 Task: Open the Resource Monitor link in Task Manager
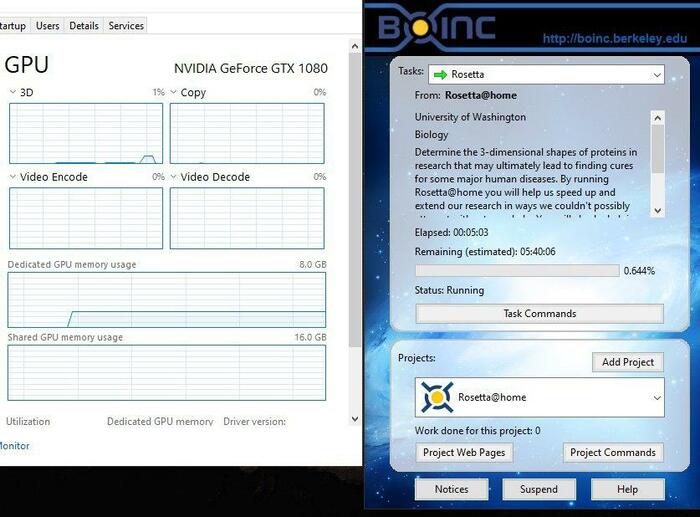[15, 446]
